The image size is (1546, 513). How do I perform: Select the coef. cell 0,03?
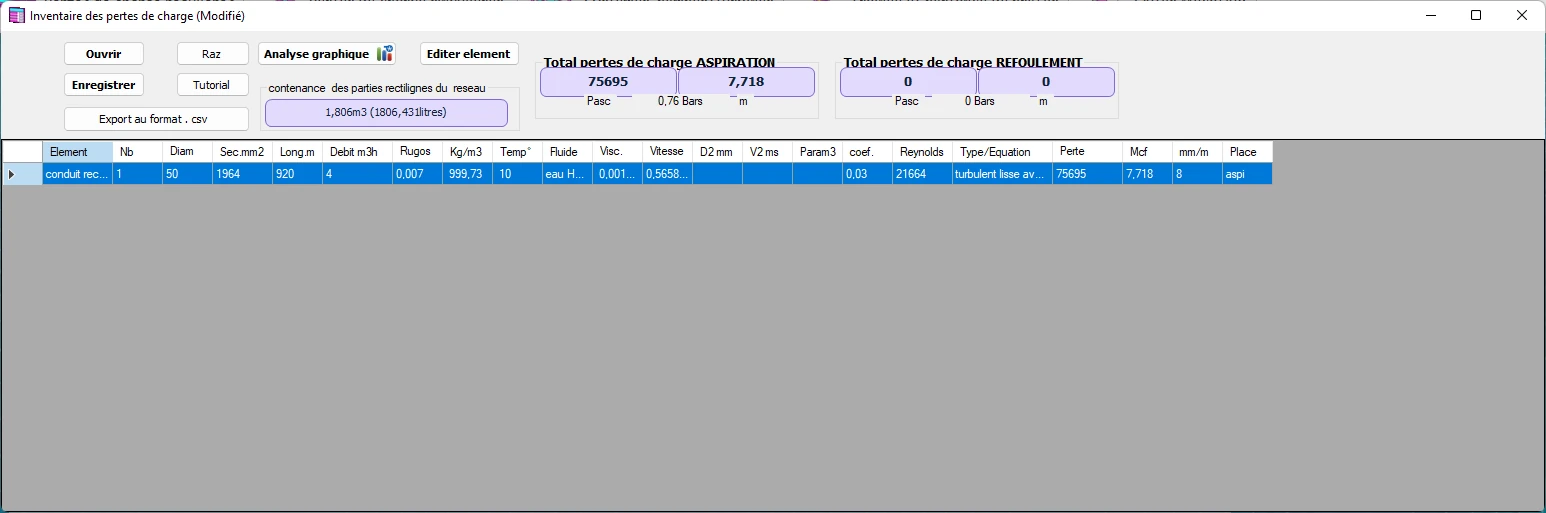(x=867, y=174)
